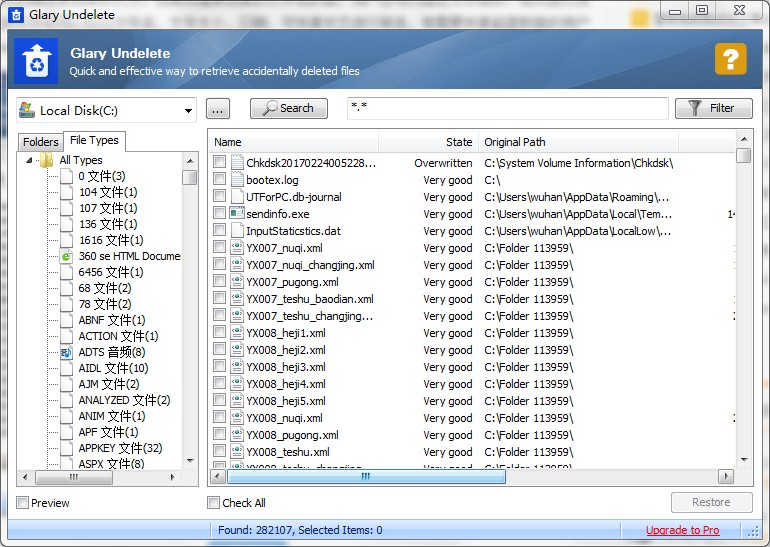Tick the Check All checkbox
This screenshot has height=547, width=770.
pyautogui.click(x=213, y=503)
